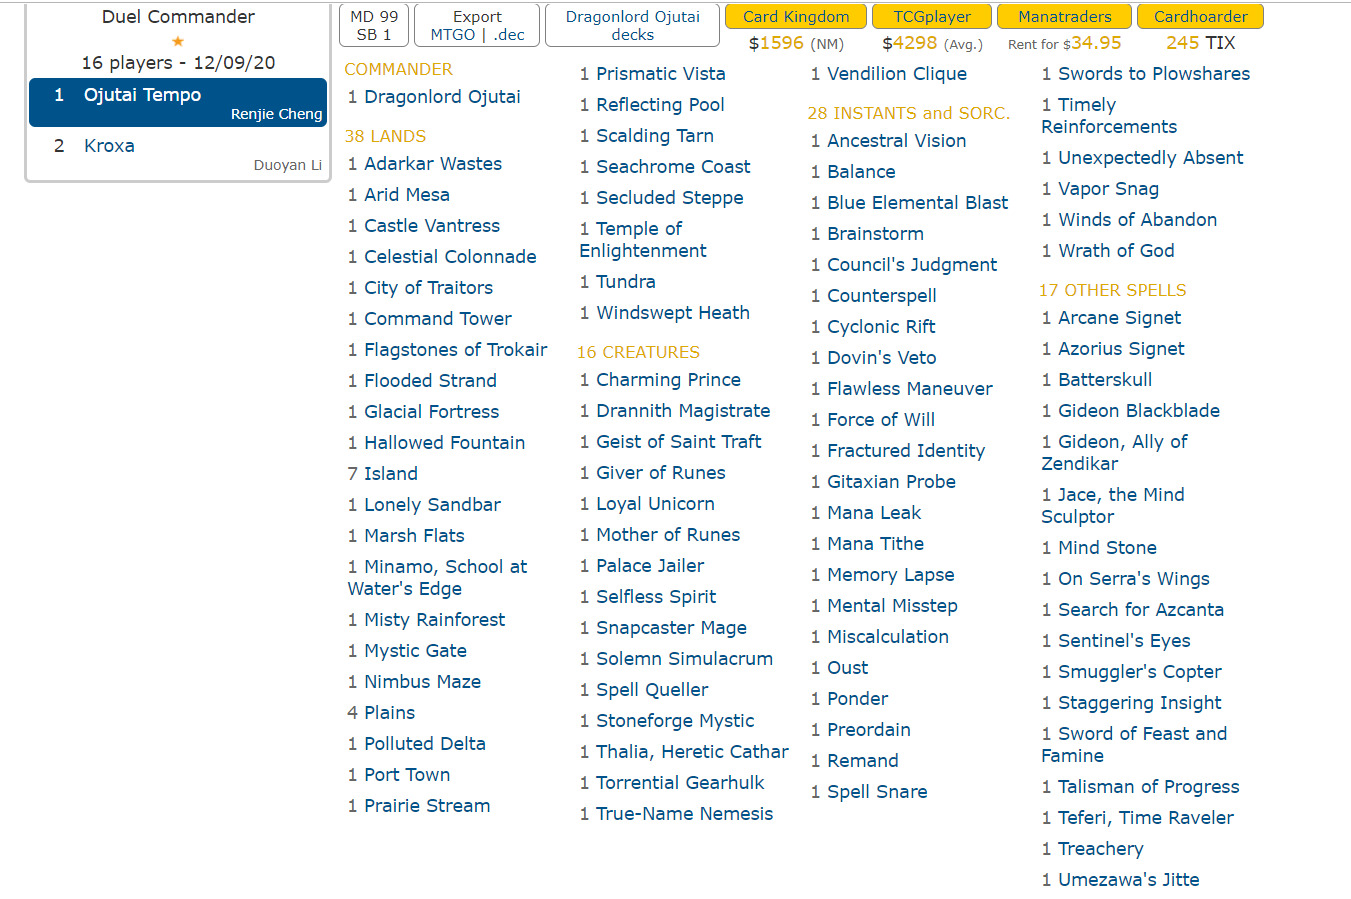The height and width of the screenshot is (899, 1351).
Task: Click the Vendilion Clique card link
Action: pos(896,74)
